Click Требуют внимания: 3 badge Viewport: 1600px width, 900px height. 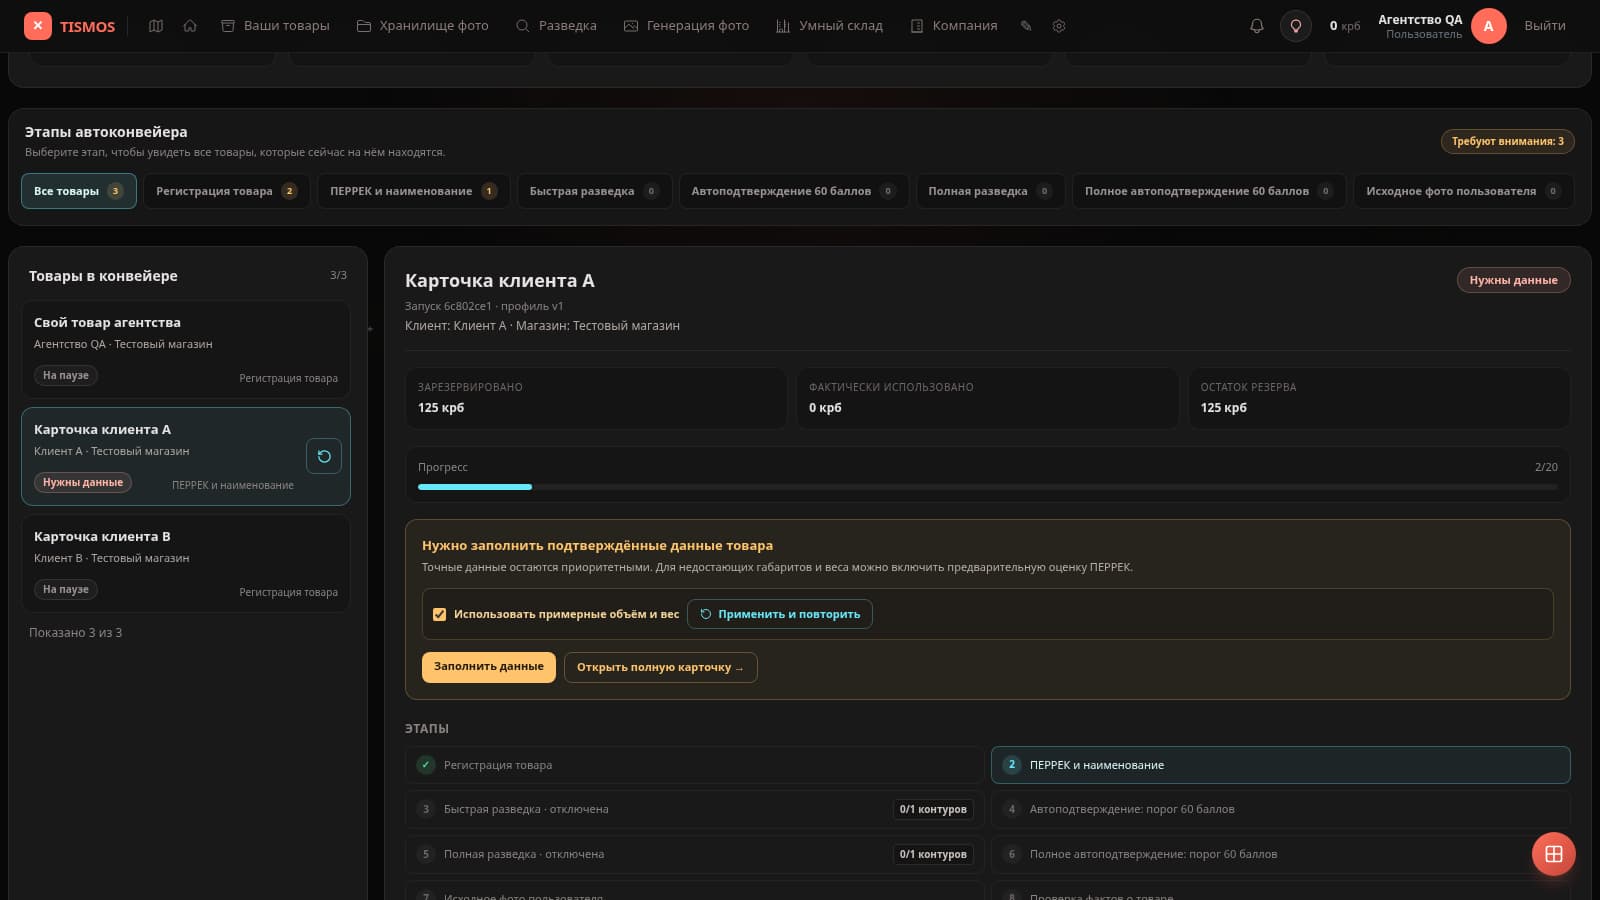(1508, 141)
